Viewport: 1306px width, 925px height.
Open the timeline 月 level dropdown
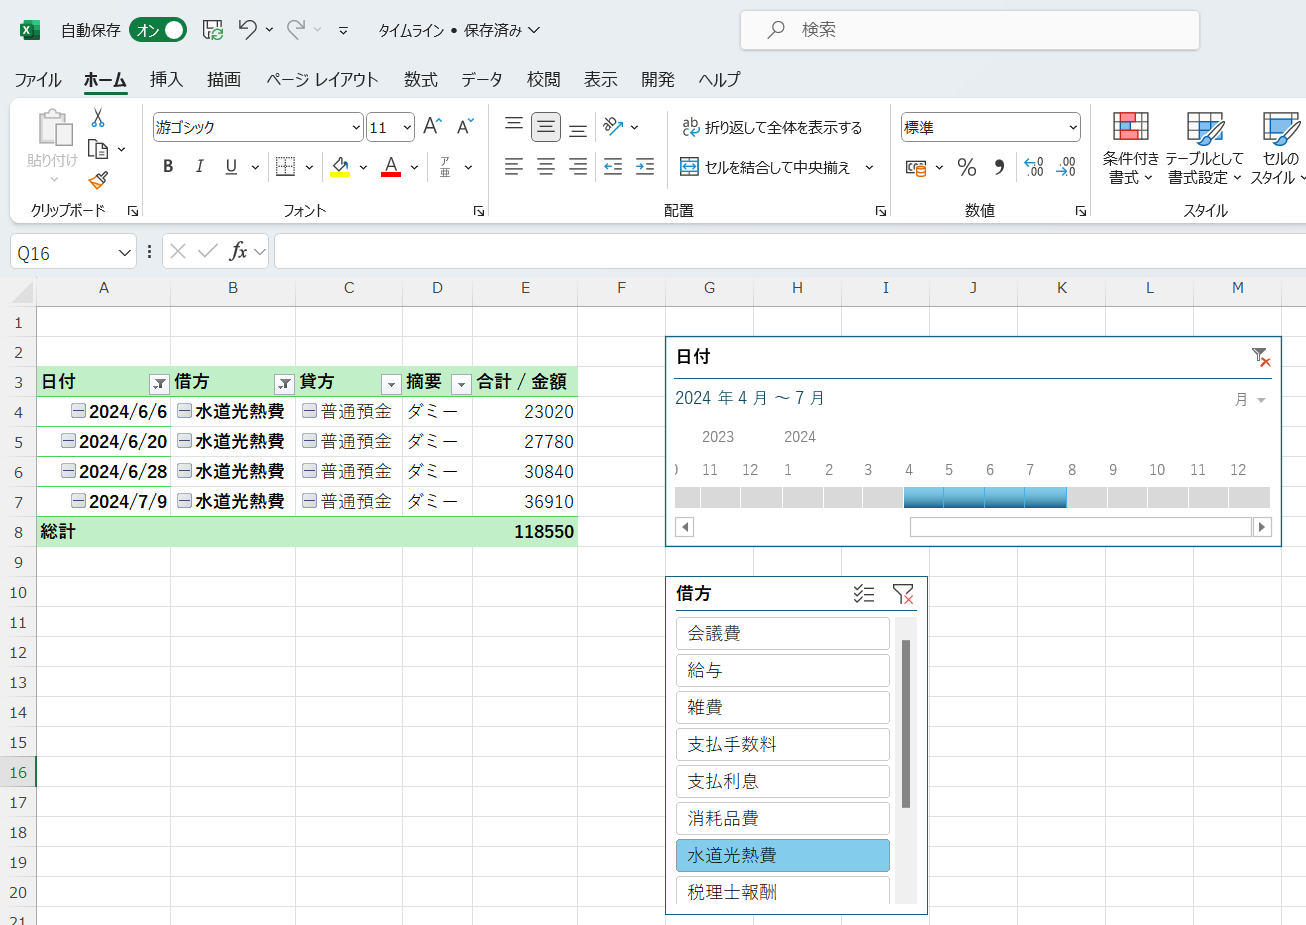pyautogui.click(x=1251, y=400)
